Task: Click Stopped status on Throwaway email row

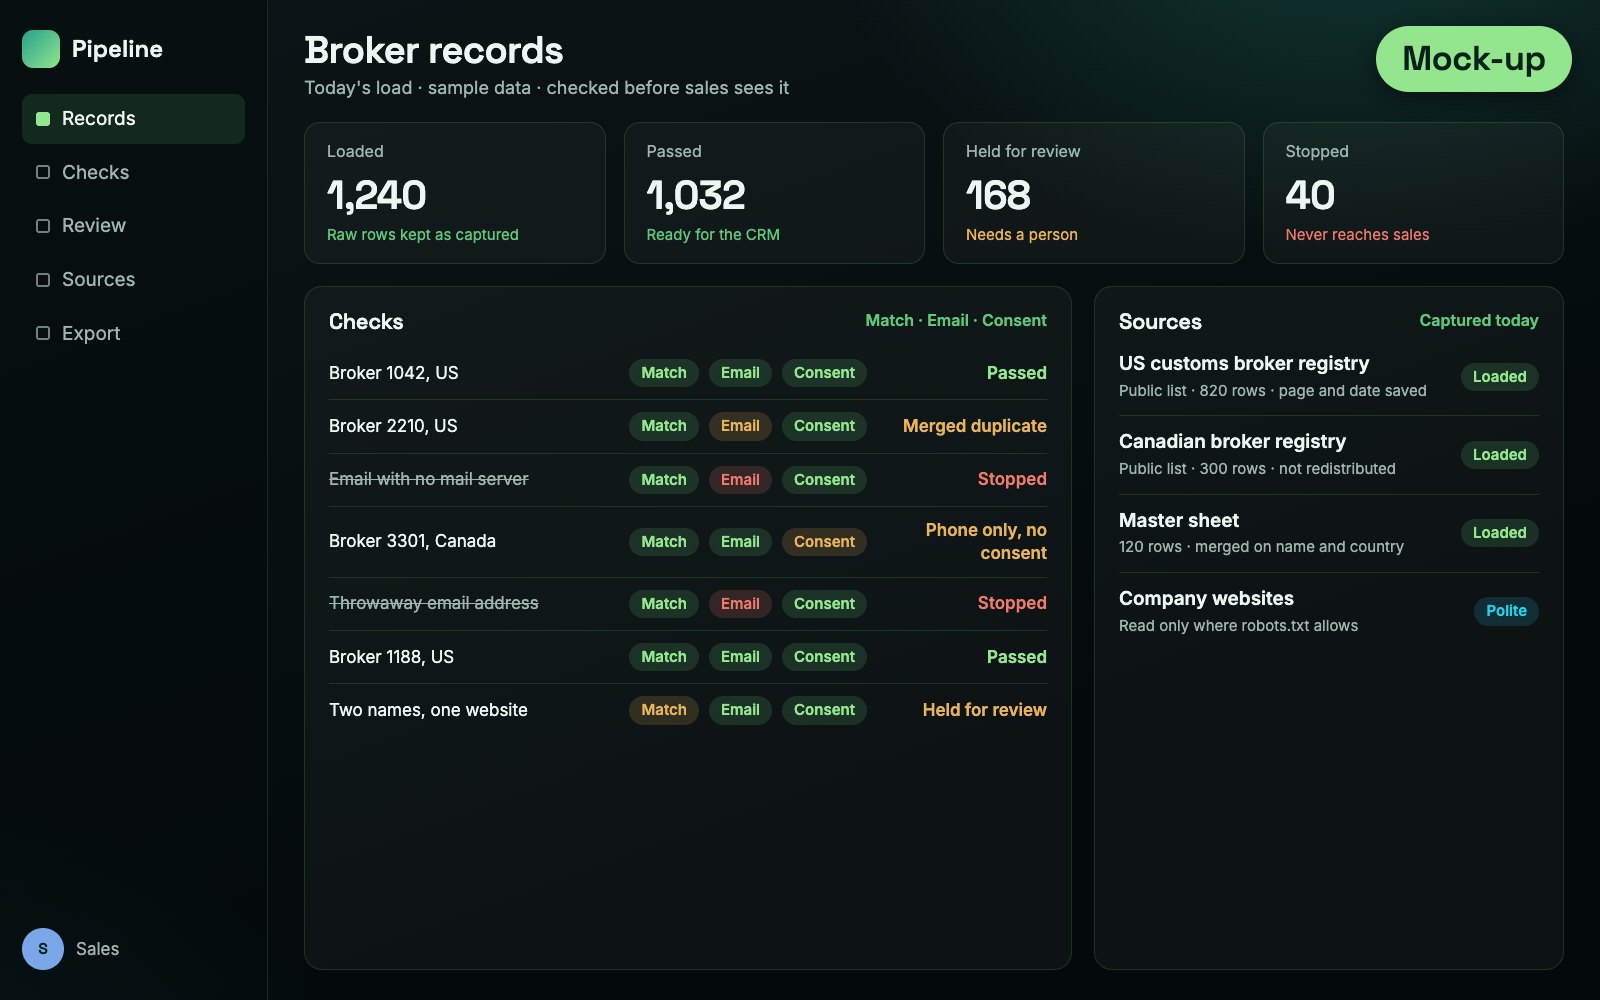Action: click(x=1012, y=603)
